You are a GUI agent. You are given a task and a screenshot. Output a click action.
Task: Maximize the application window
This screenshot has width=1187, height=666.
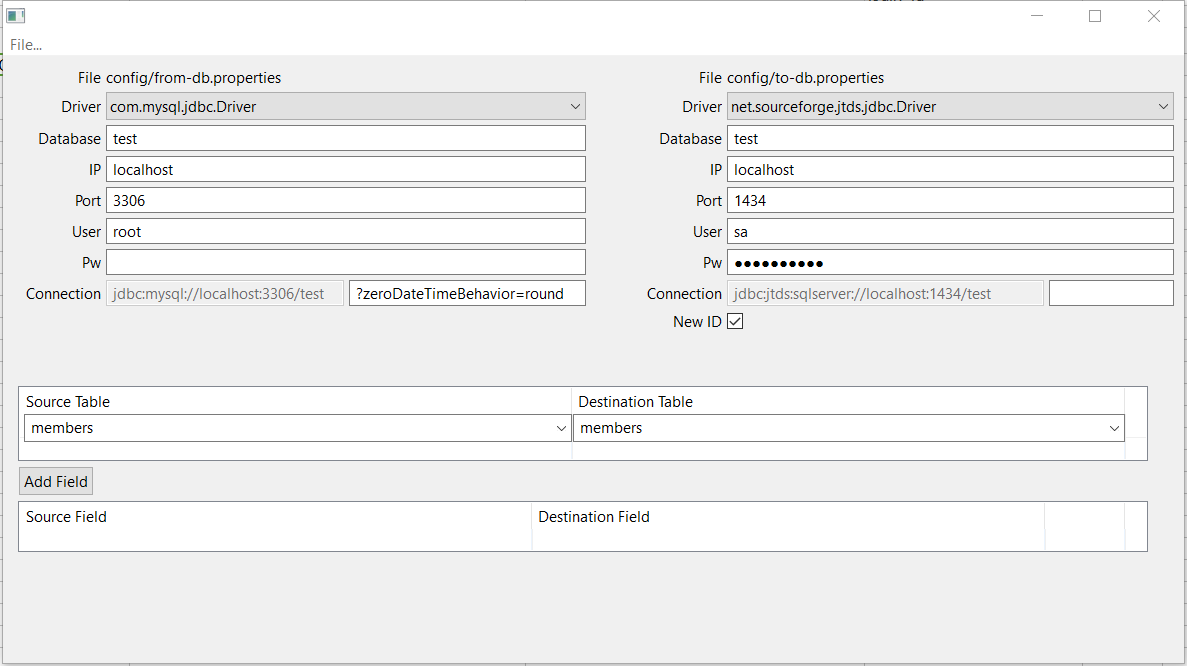(1095, 16)
